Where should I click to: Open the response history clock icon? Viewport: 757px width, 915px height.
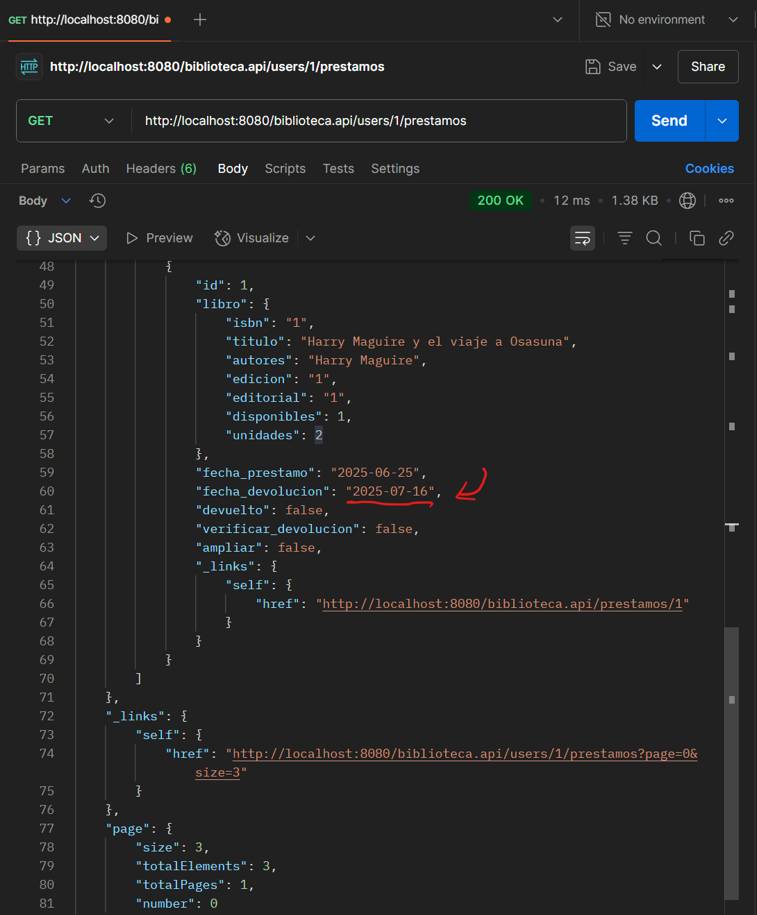tap(97, 201)
